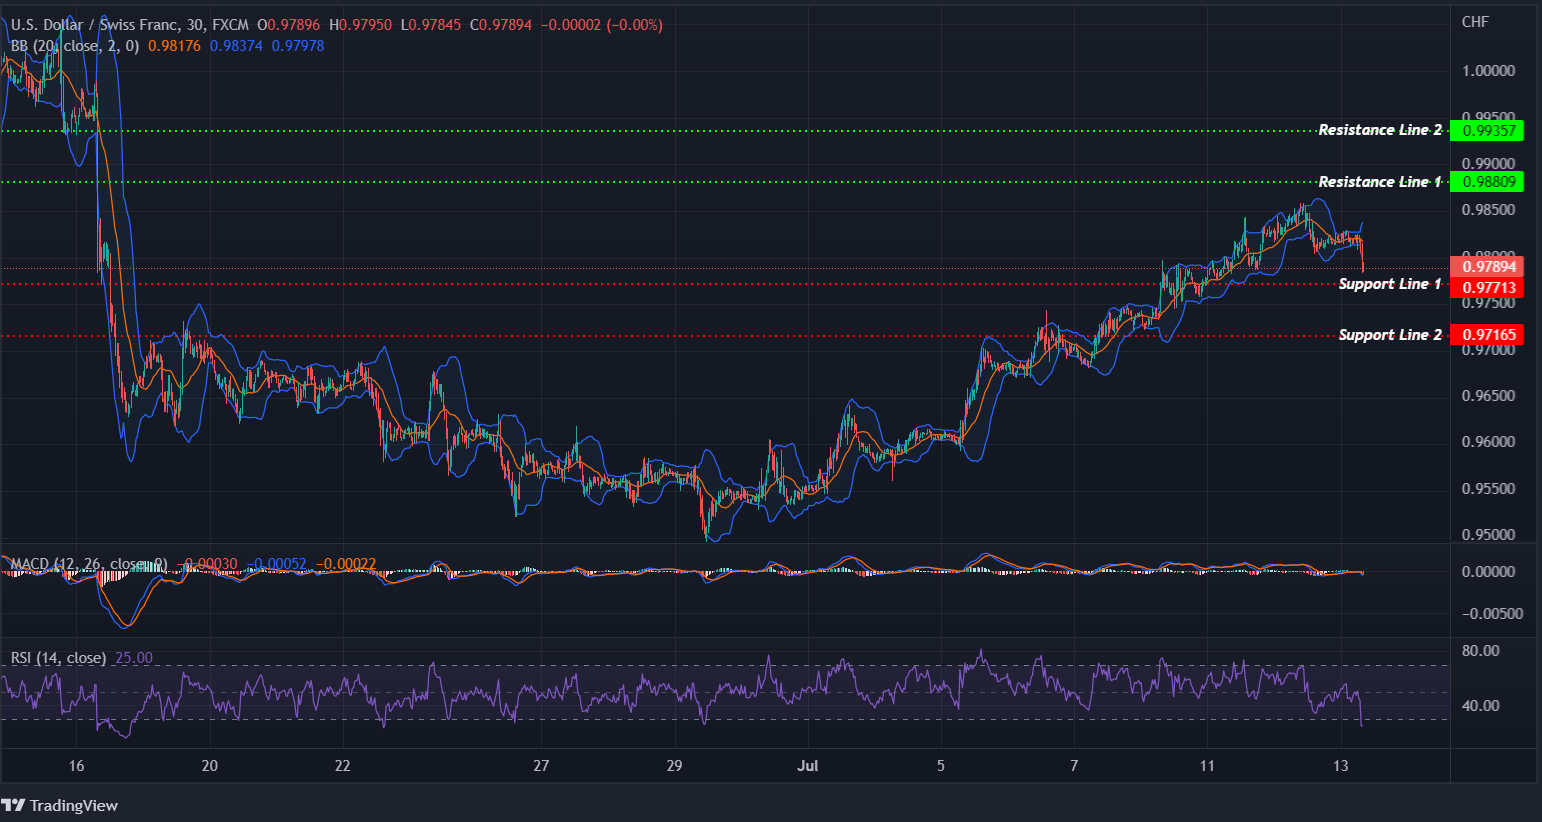Screen dimensions: 1542x822
Task: Click the 13 date label on the time axis
Action: pos(1341,765)
